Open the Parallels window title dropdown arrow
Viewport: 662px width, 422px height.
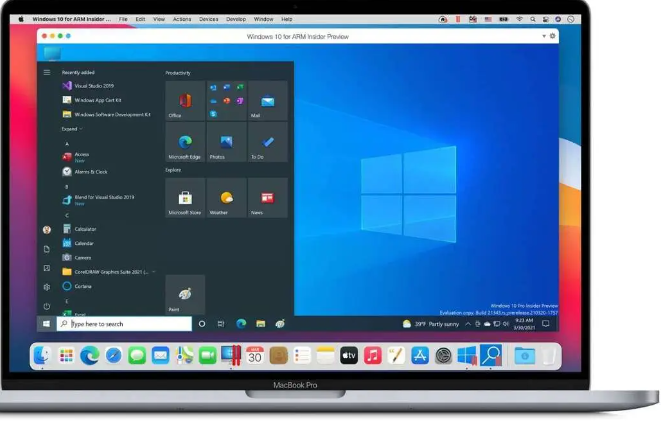(544, 36)
